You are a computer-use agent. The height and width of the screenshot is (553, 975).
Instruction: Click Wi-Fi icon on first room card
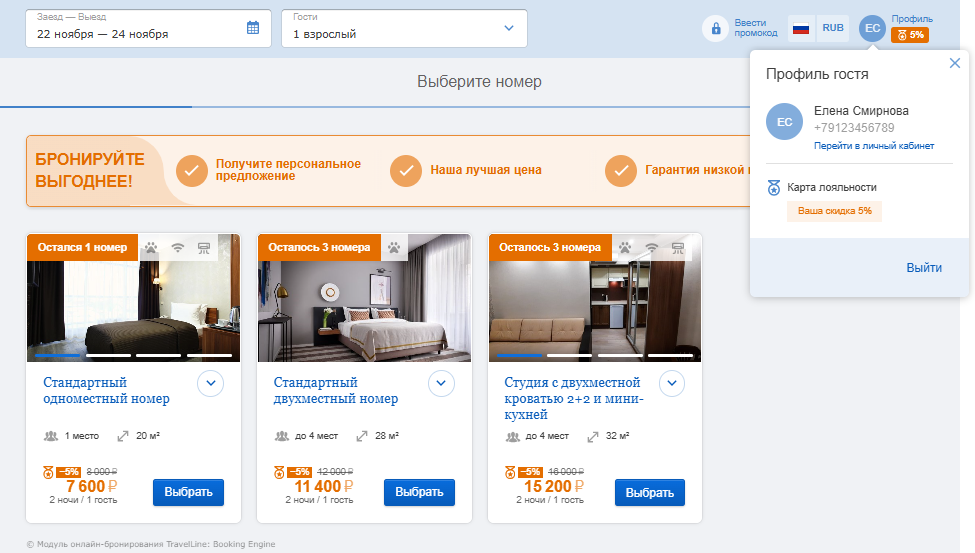tap(178, 248)
